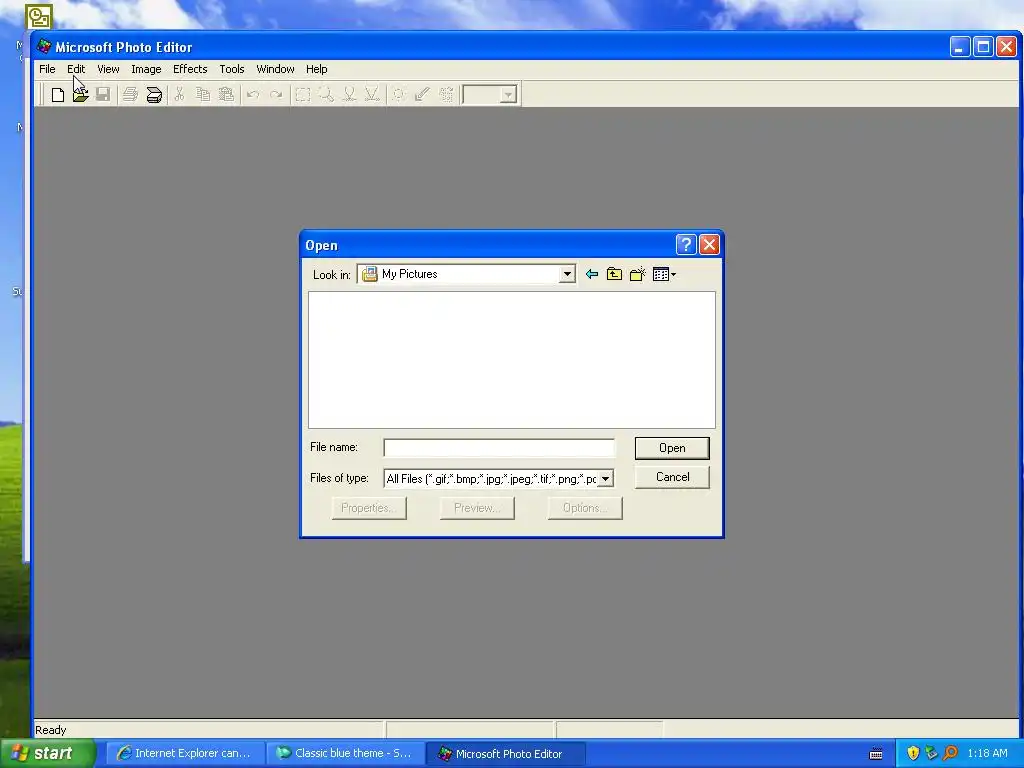Screen dimensions: 1024x768
Task: Click the Print toolbar icon
Action: click(131, 95)
